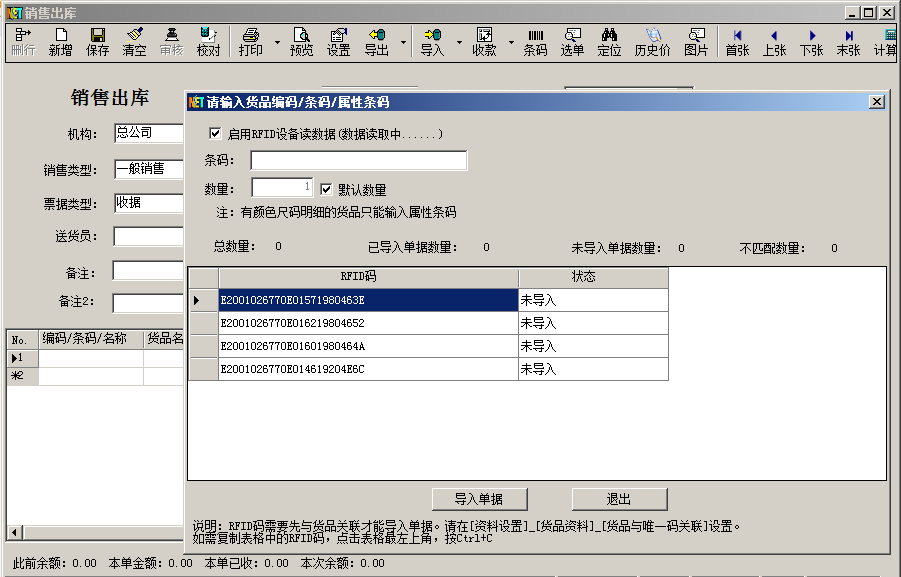Click the 条码 barcode input field
The image size is (901, 577).
359,160
